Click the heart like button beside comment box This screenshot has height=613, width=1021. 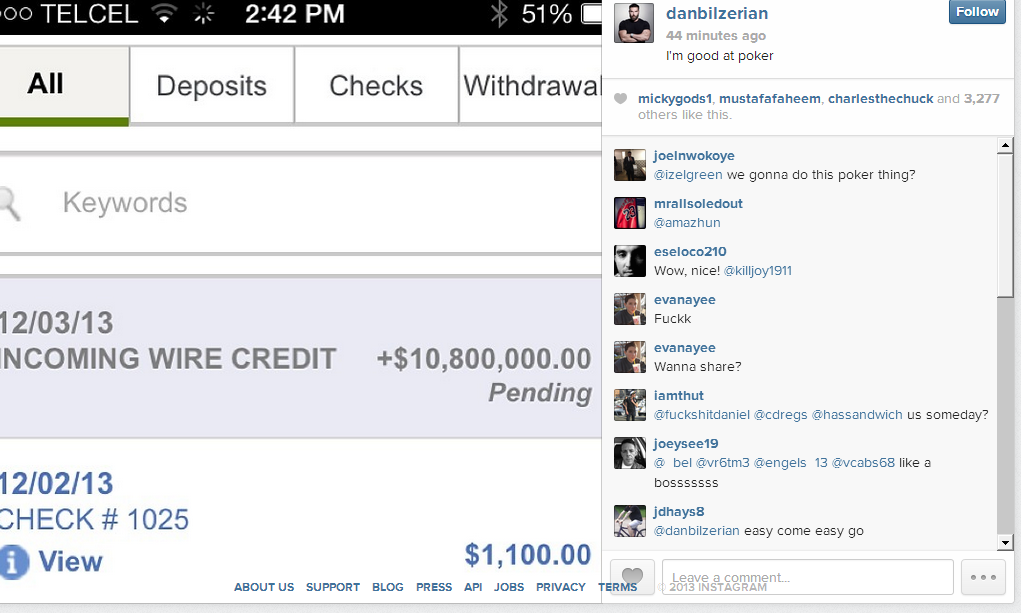[x=632, y=577]
